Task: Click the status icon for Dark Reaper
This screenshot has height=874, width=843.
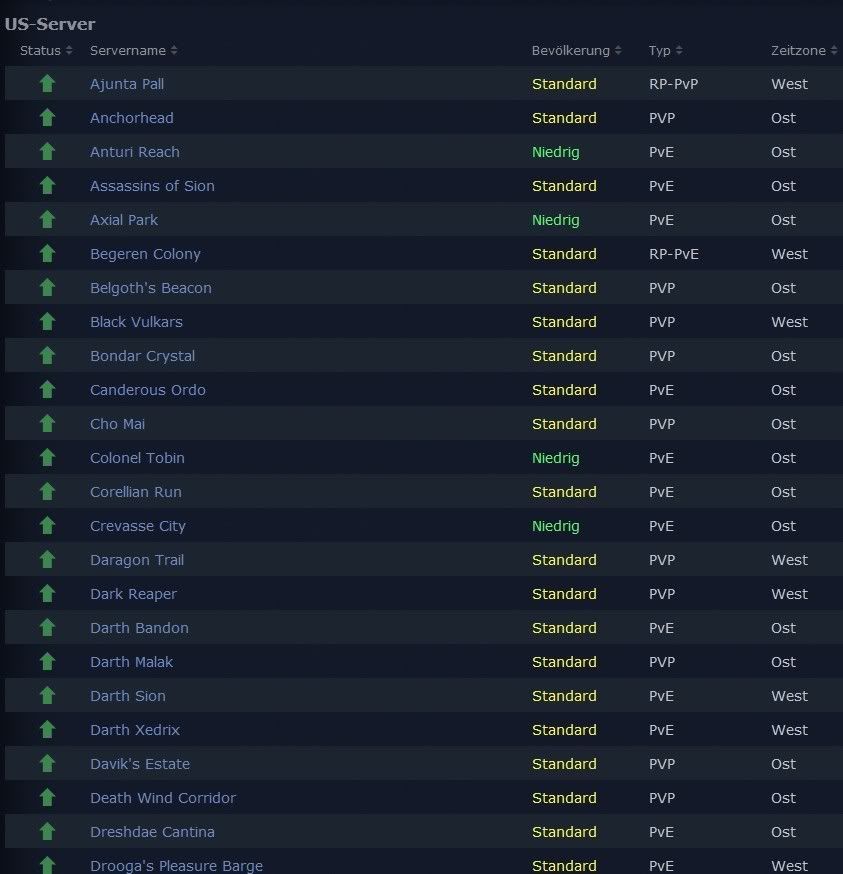Action: (x=47, y=594)
